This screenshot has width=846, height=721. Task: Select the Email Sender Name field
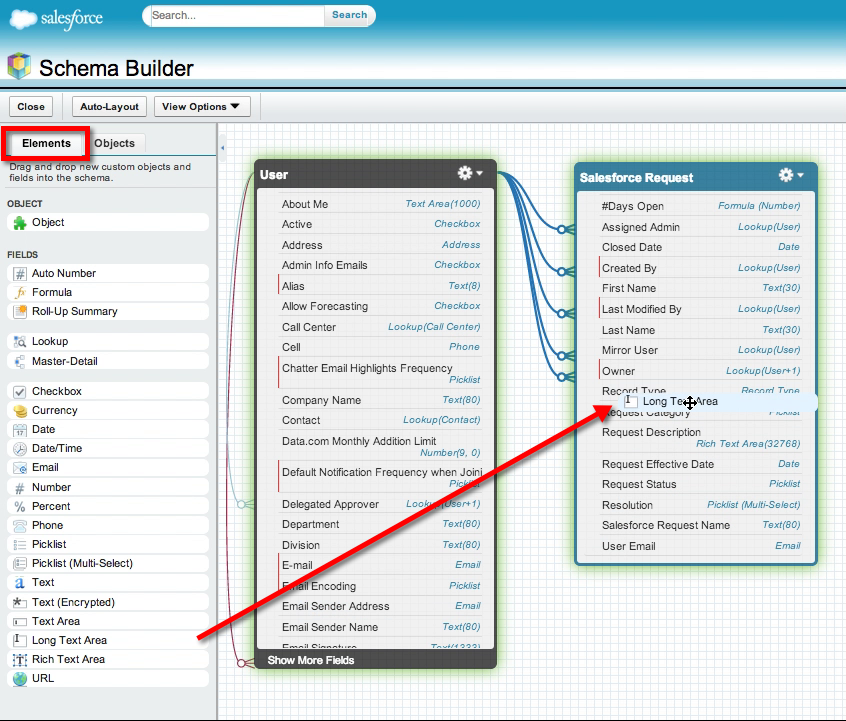pos(380,627)
